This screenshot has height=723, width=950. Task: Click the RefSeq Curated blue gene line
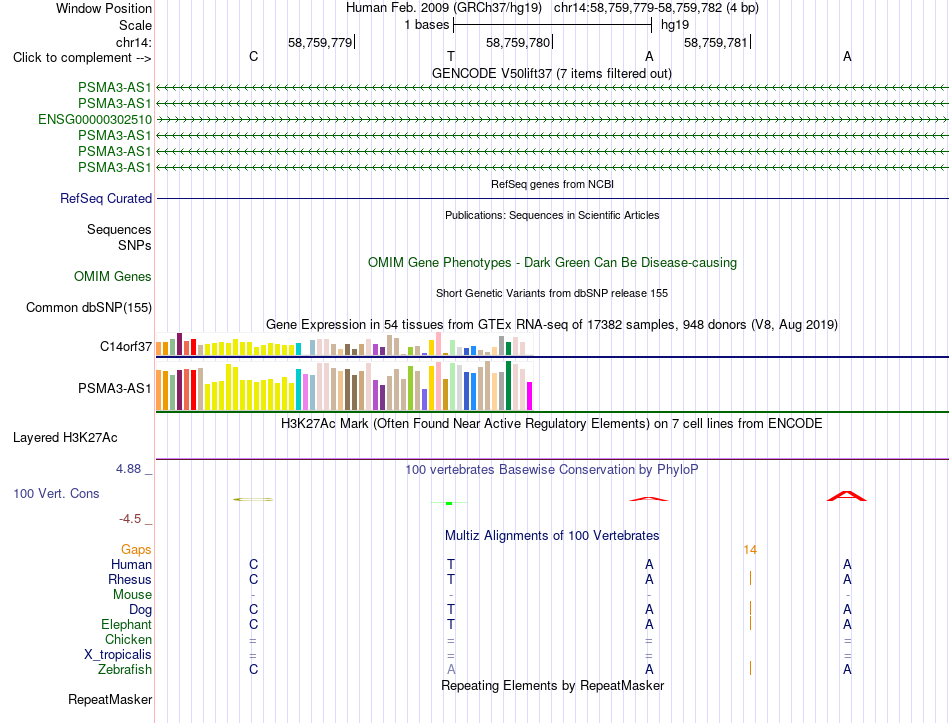[x=552, y=198]
